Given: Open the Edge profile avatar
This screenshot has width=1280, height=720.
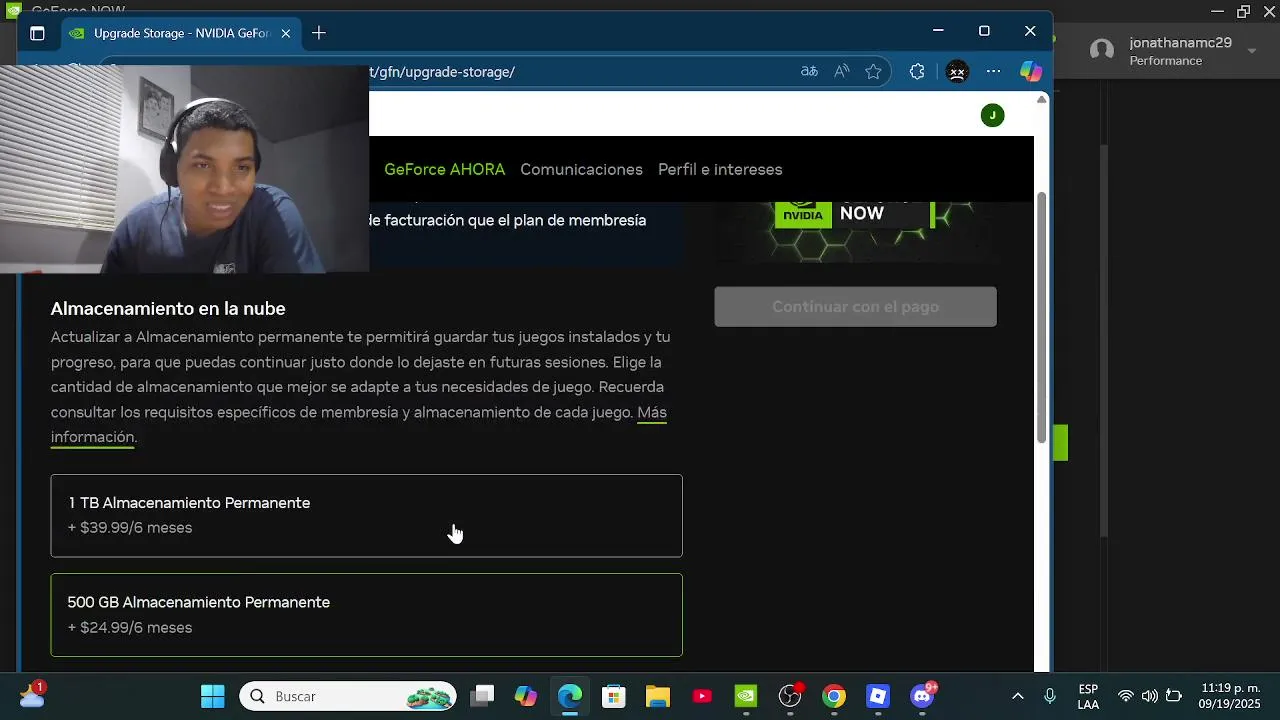Looking at the screenshot, I should click(957, 71).
